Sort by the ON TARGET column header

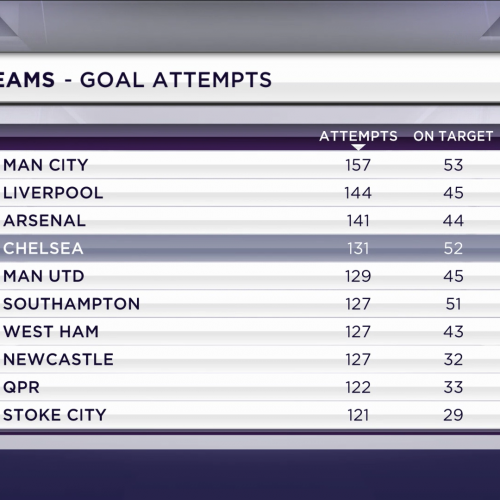(x=453, y=136)
